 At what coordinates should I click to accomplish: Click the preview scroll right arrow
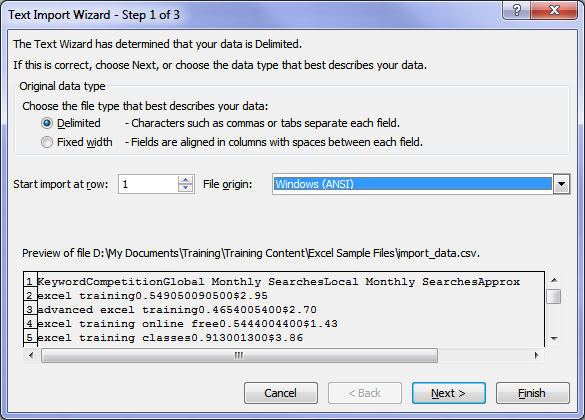coord(536,355)
